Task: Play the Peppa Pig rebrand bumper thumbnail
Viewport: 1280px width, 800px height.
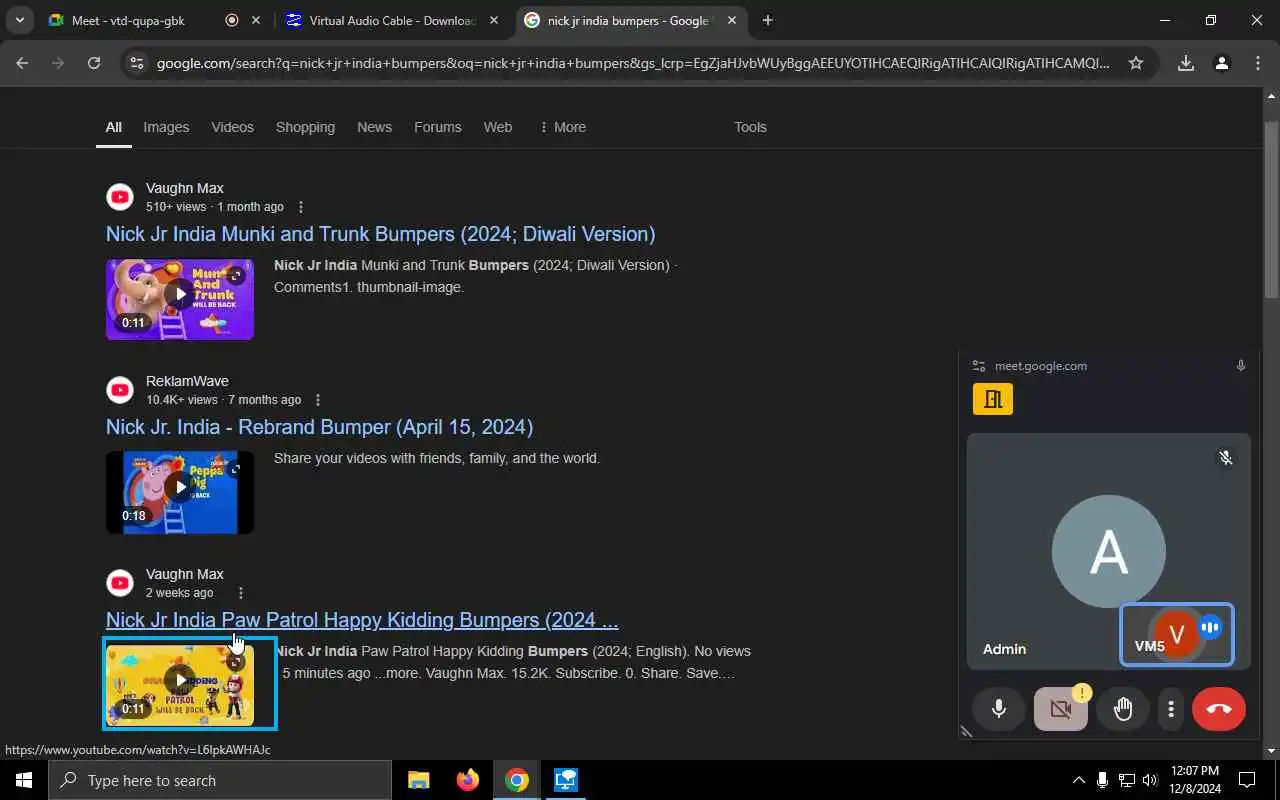Action: click(x=180, y=492)
